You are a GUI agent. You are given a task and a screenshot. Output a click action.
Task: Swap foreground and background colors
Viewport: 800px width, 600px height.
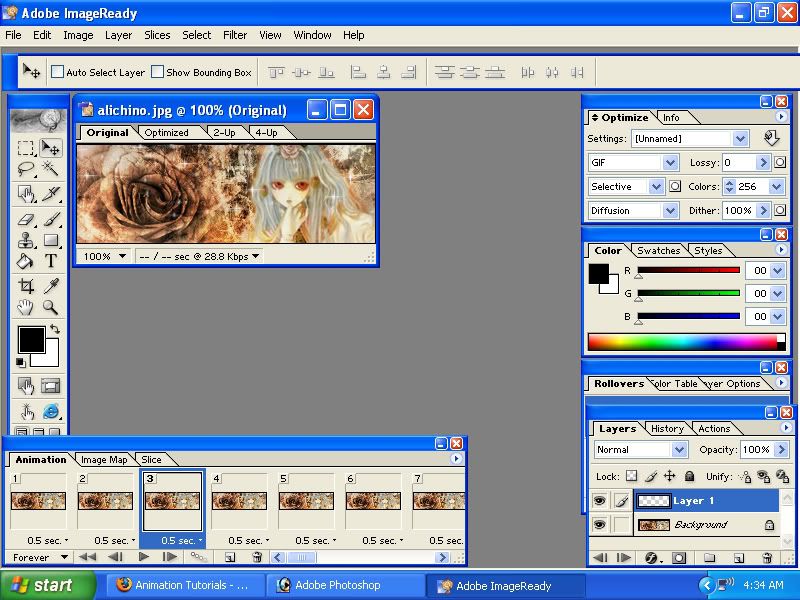click(55, 329)
